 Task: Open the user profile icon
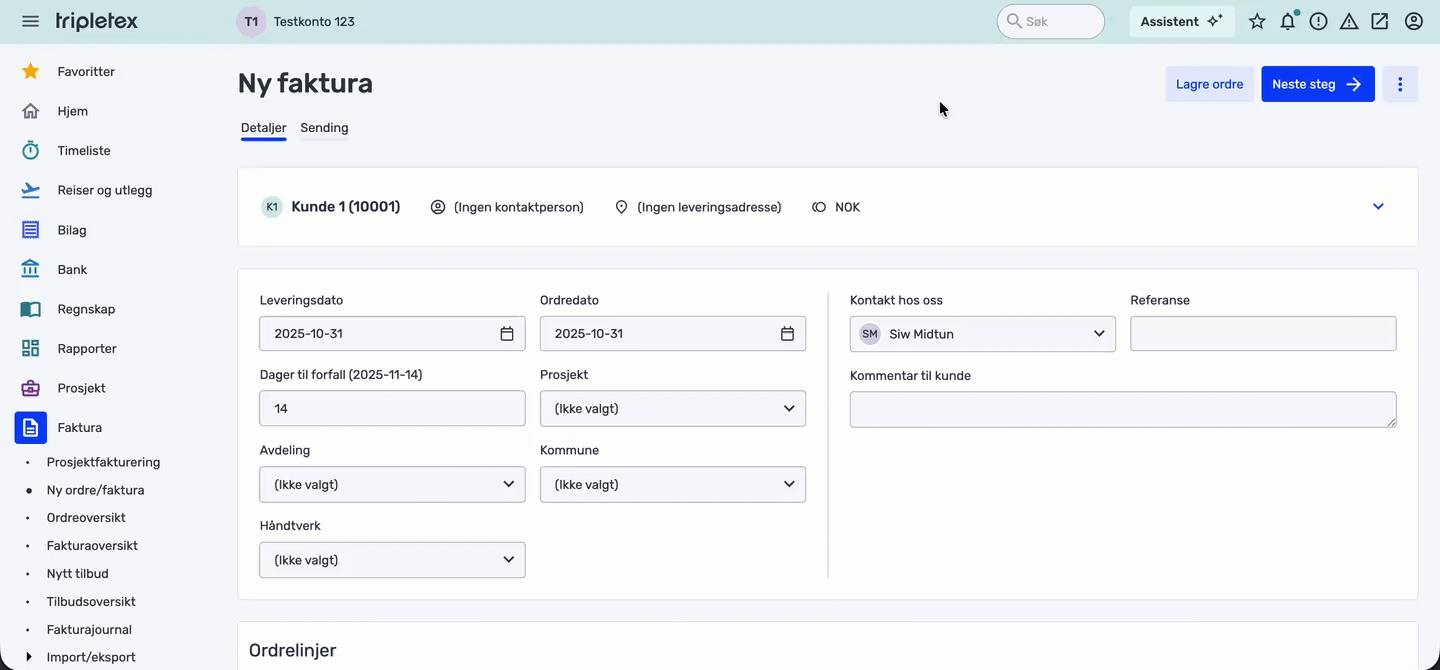click(x=1413, y=21)
